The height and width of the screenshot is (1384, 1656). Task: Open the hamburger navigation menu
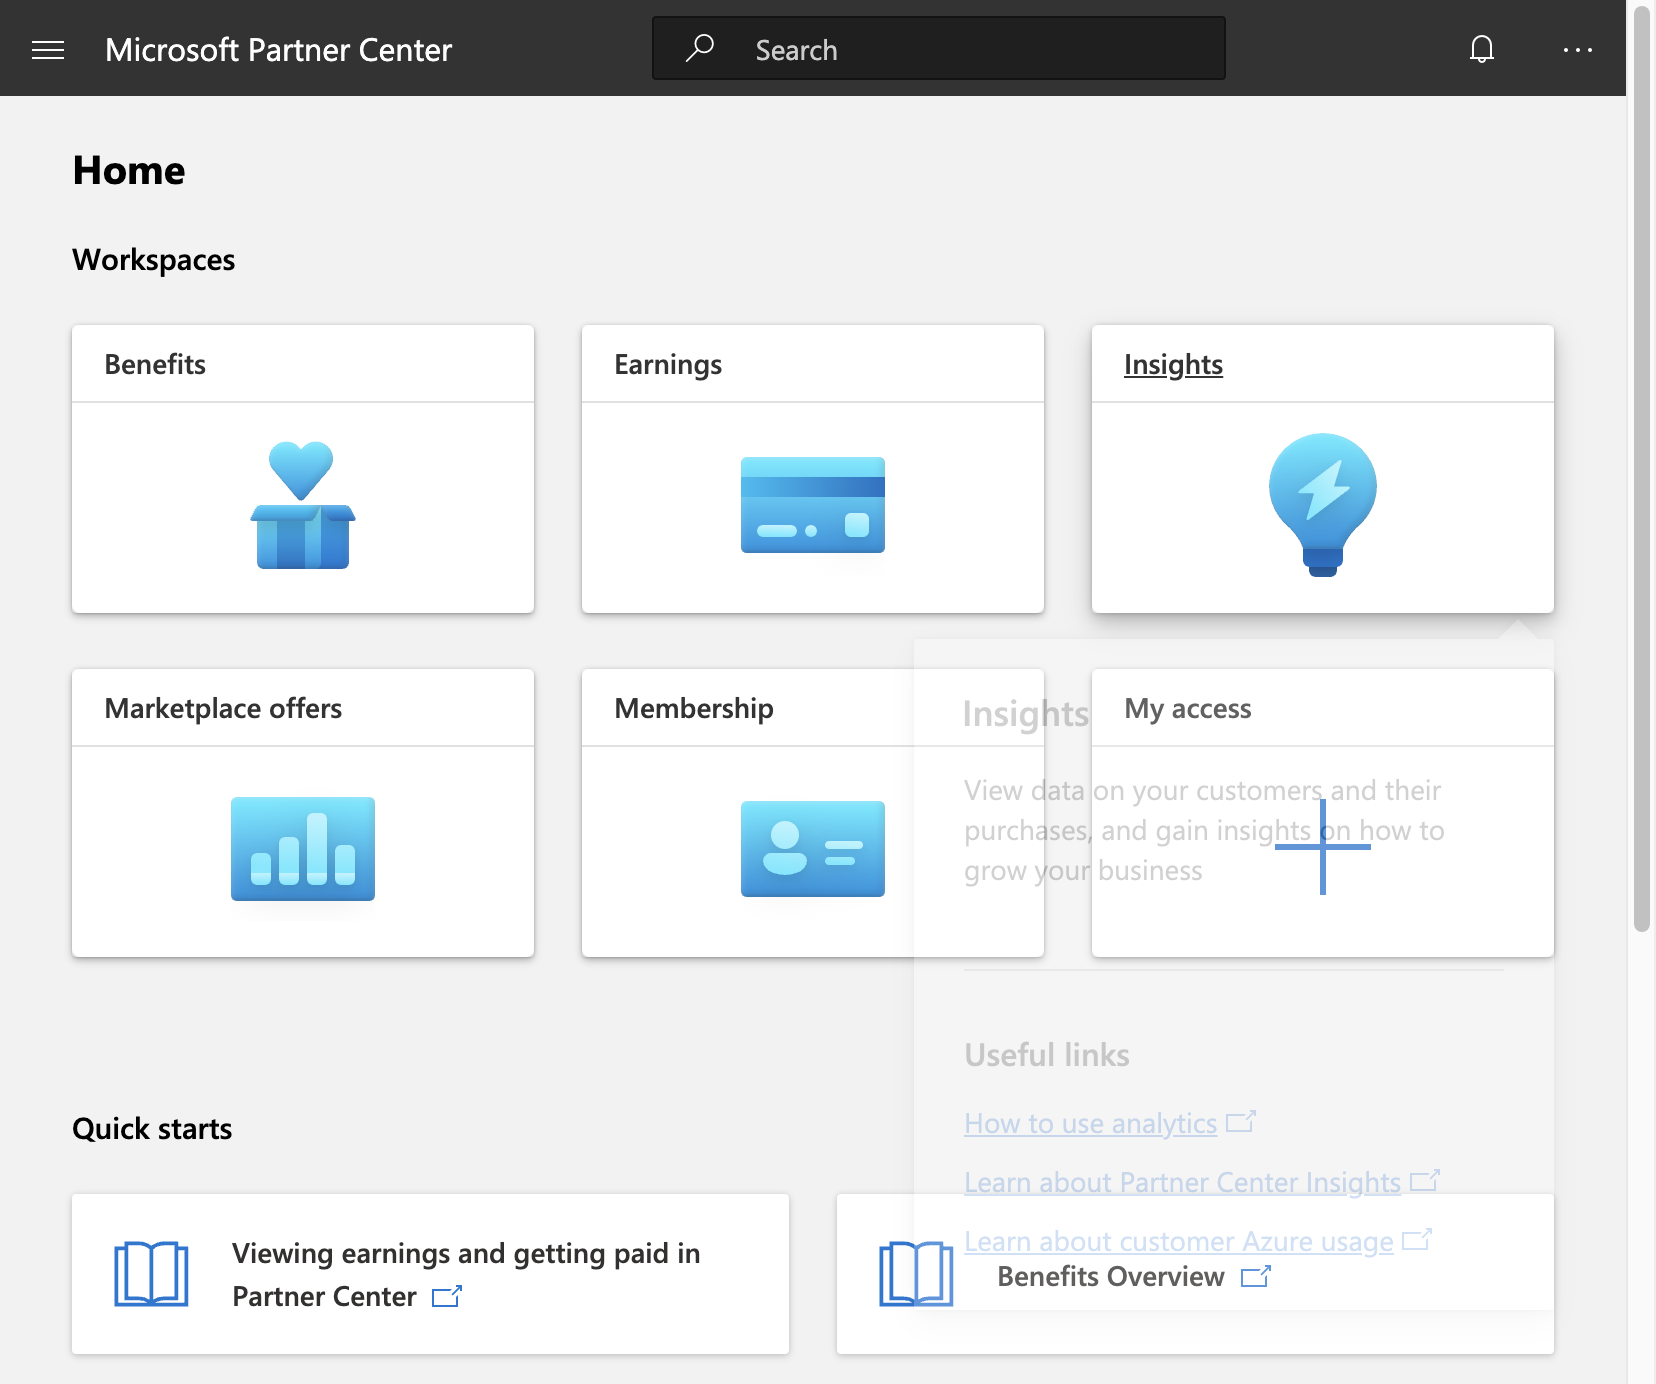tap(48, 49)
